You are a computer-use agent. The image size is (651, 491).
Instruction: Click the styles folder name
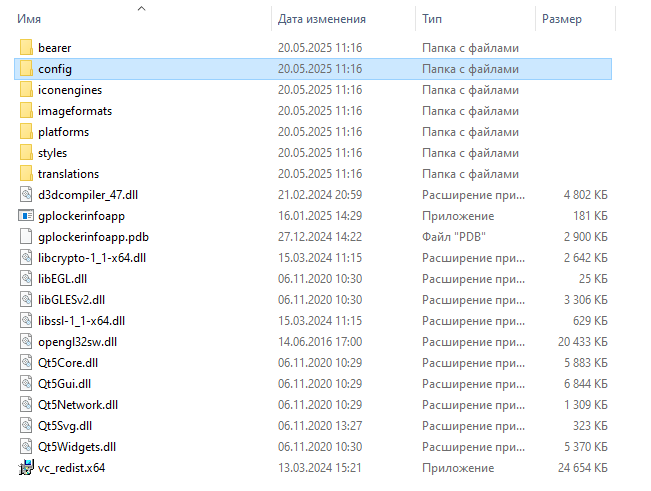52,153
